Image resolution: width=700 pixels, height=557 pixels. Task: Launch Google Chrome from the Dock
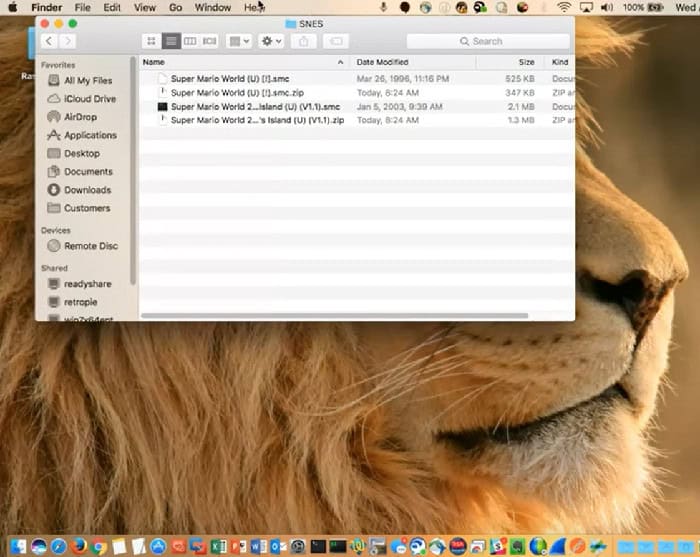(x=99, y=546)
